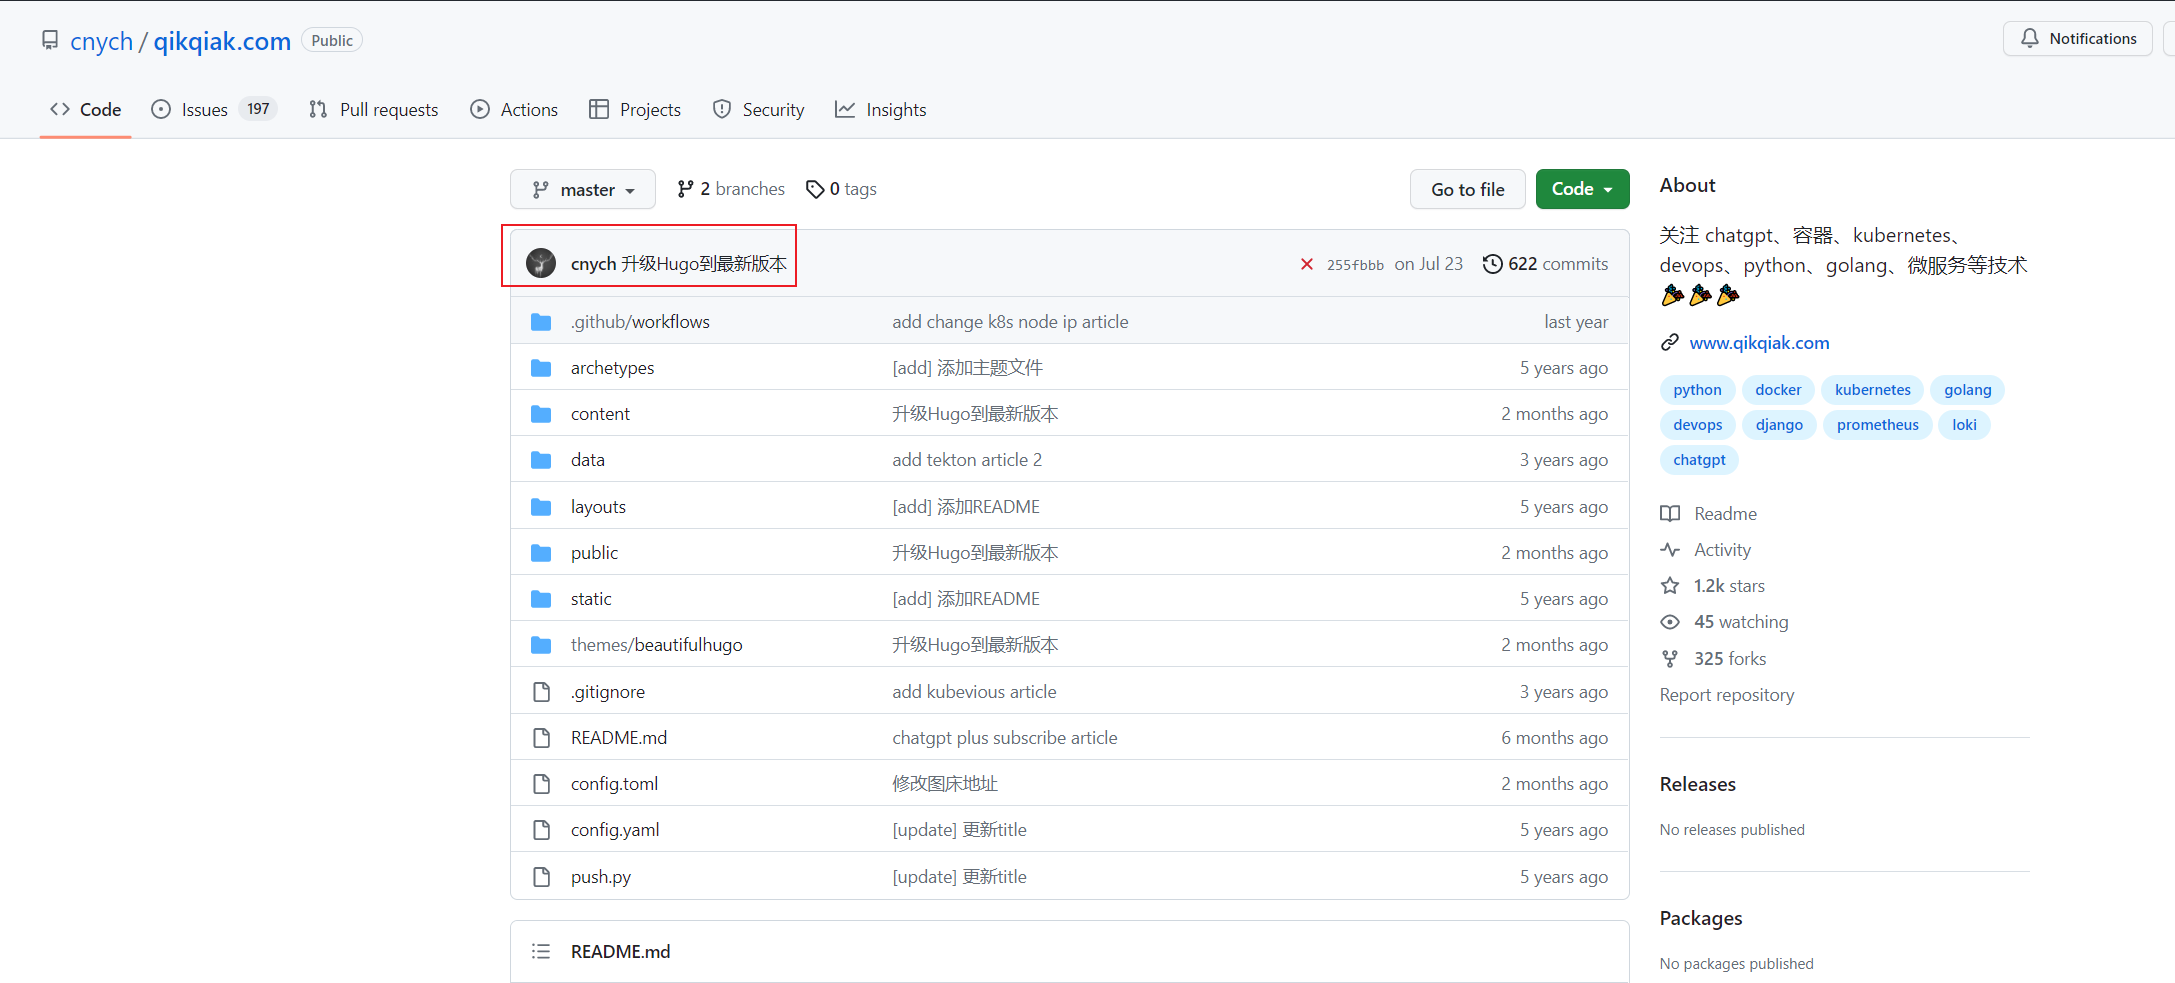Open the push.py file

pos(601,877)
